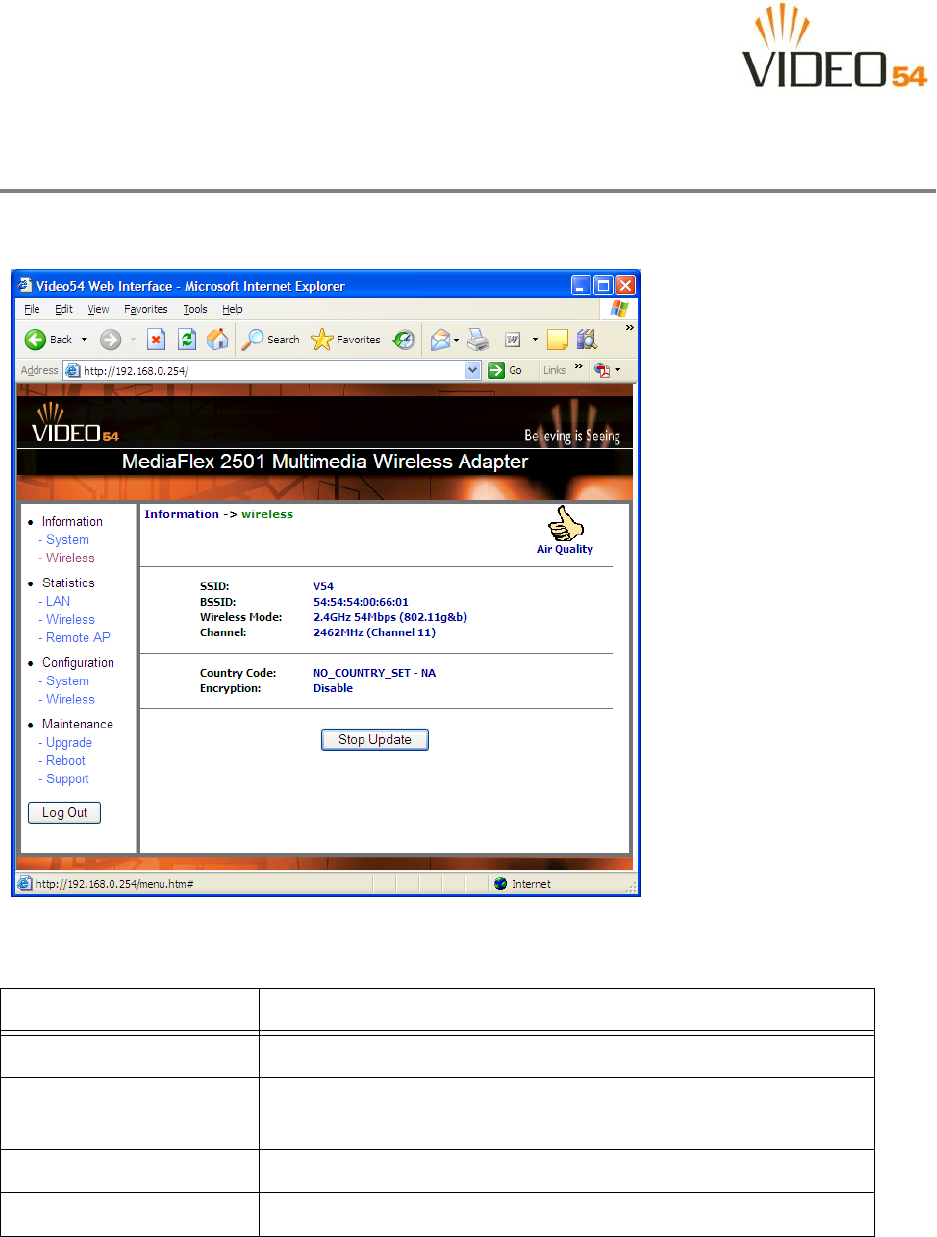Click the 2.4GHz 54Mbps wireless mode value
This screenshot has width=937, height=1237.
tap(390, 618)
